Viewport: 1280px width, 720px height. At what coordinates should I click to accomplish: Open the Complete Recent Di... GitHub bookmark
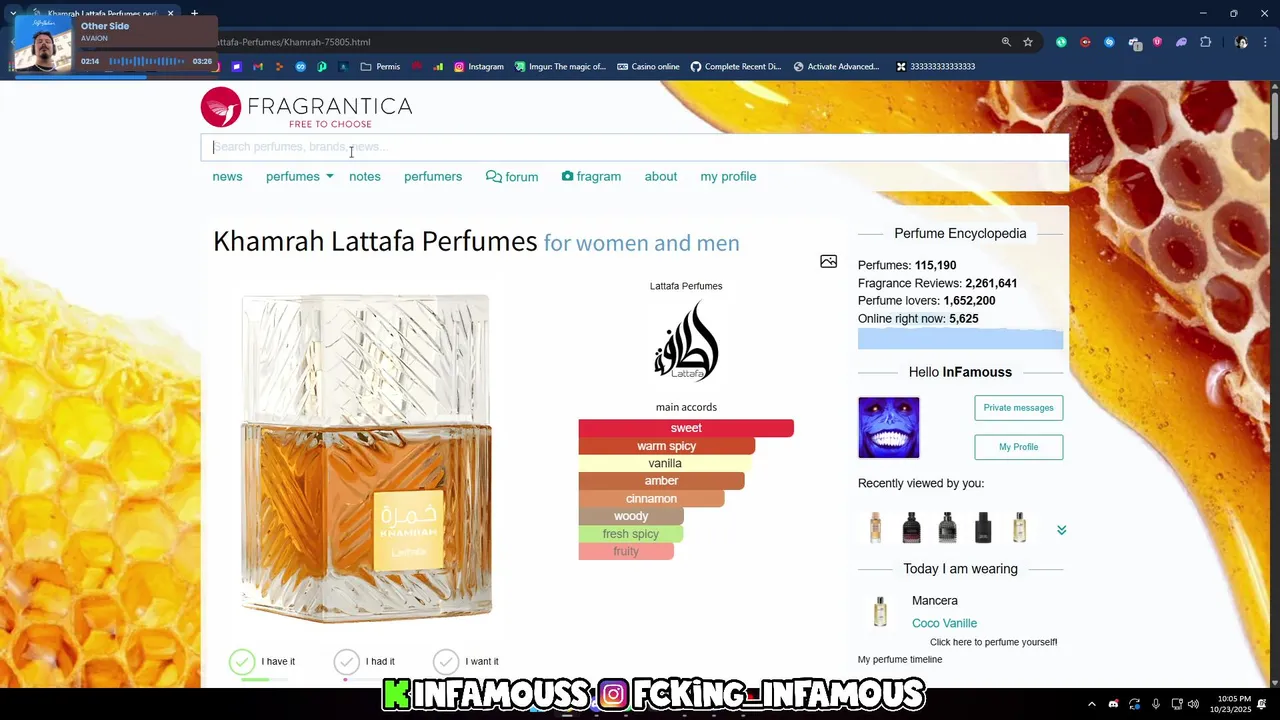click(736, 67)
